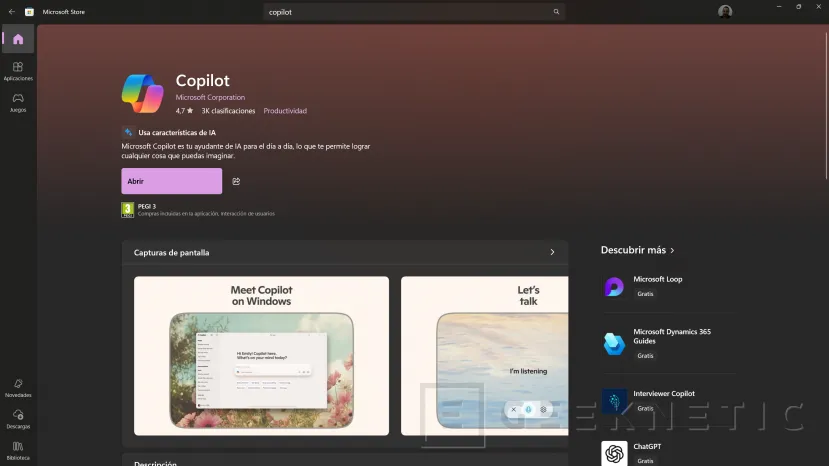Screen dimensions: 829x466
Task: Click the Microsoft Store logo icon
Action: point(30,12)
